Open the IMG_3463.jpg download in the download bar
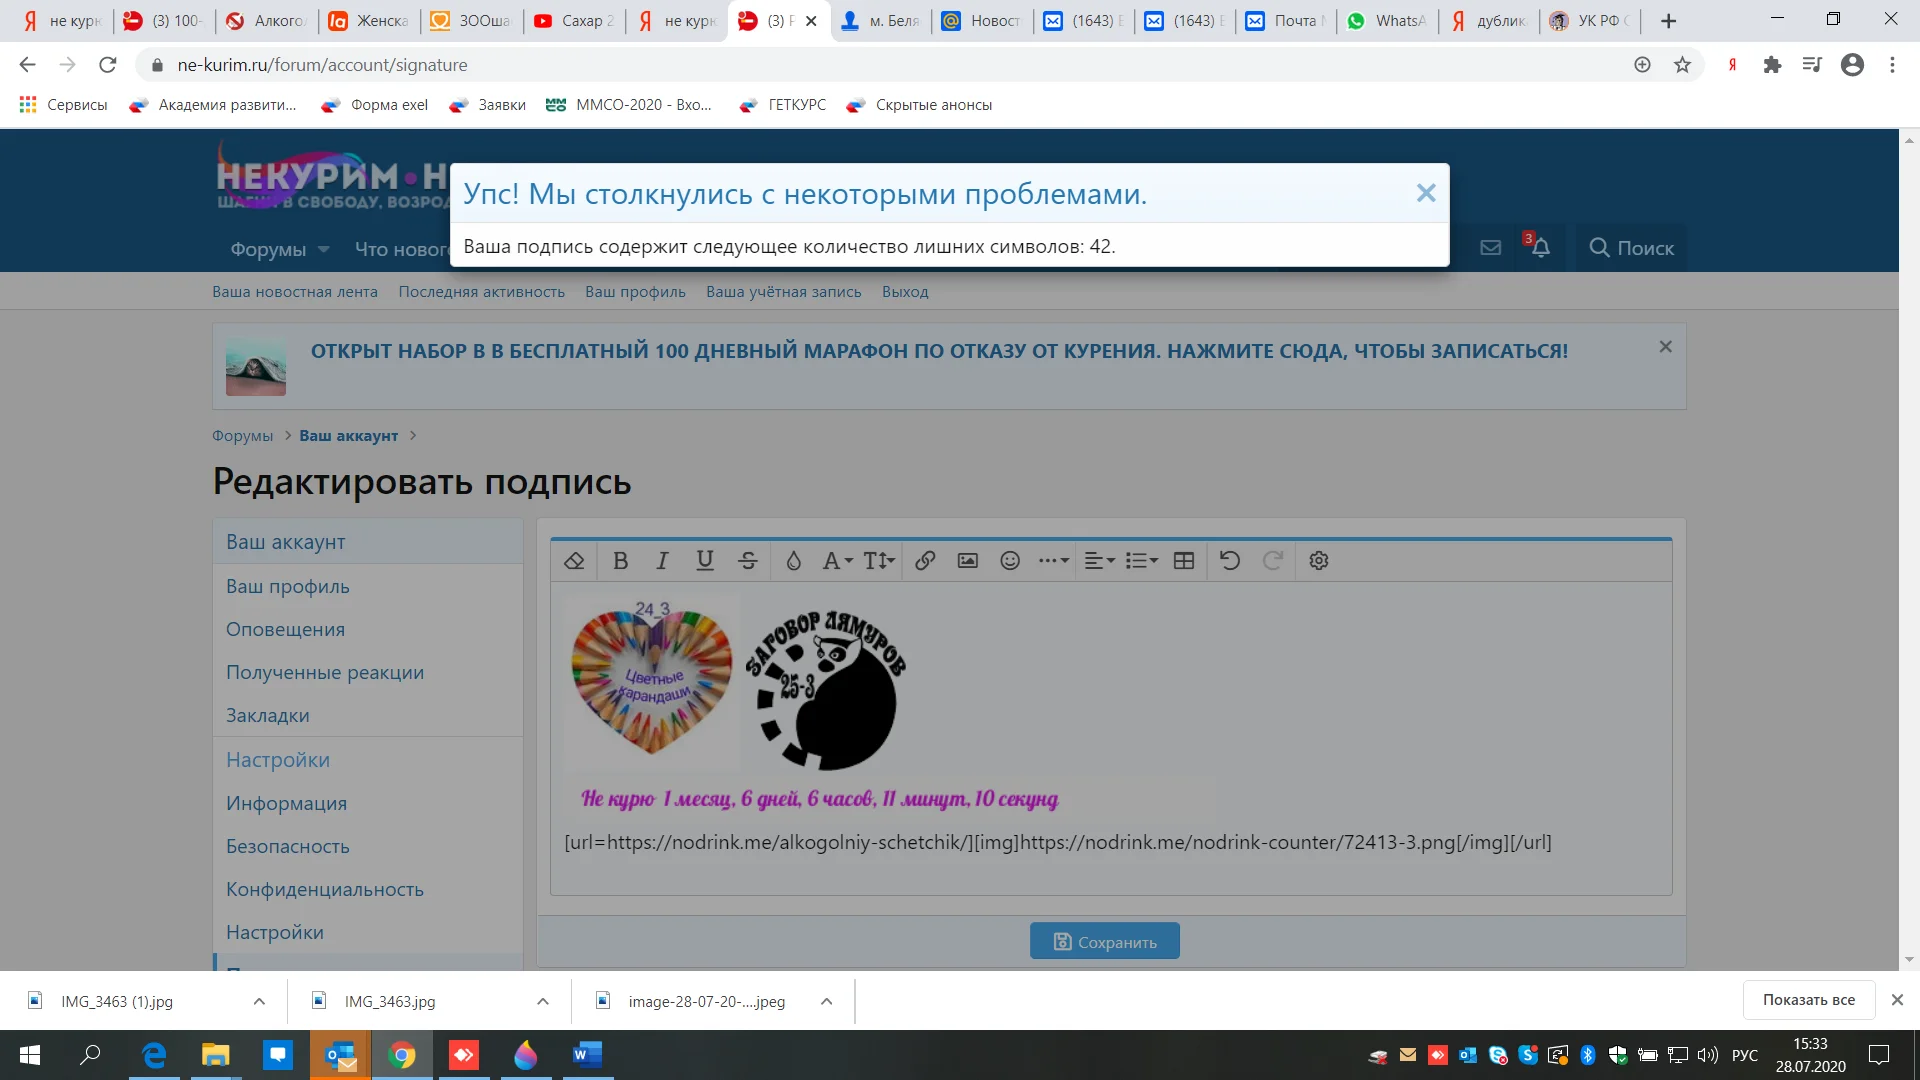 pyautogui.click(x=390, y=1001)
